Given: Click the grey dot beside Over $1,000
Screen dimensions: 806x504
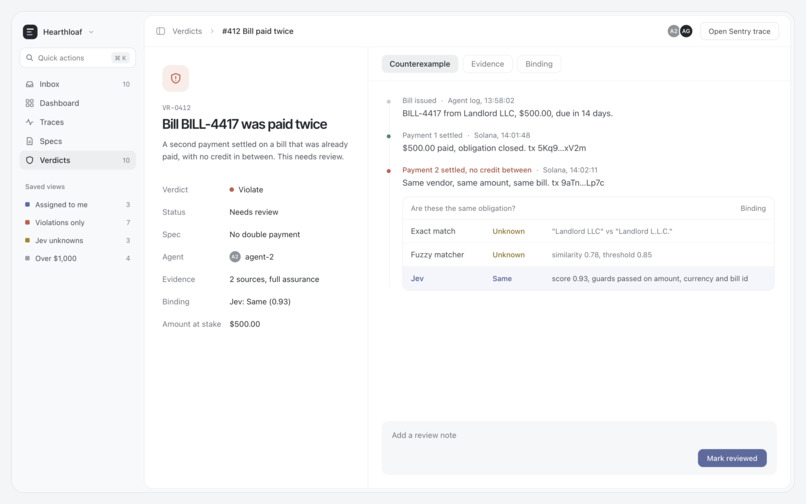Looking at the screenshot, I should pyautogui.click(x=27, y=258).
